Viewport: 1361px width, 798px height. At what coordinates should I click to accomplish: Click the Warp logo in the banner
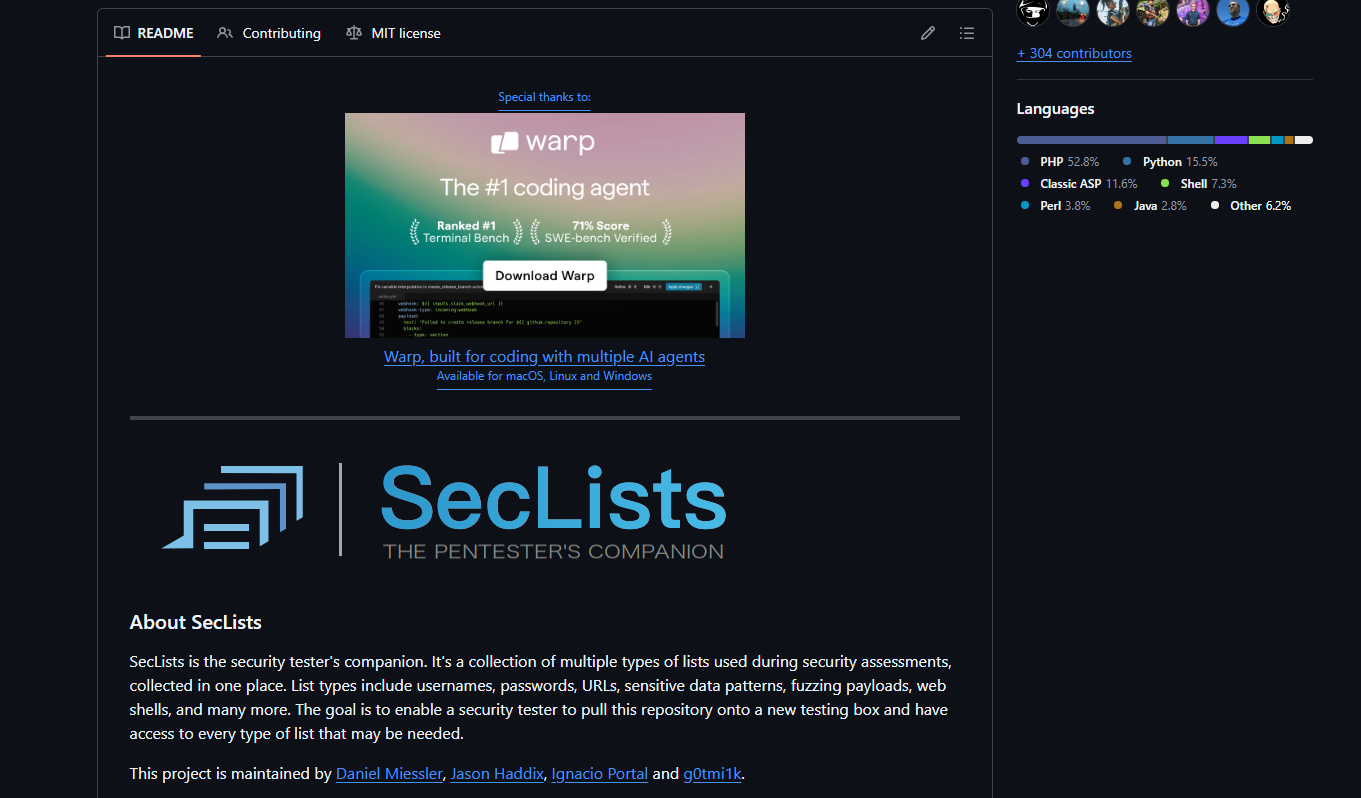pyautogui.click(x=544, y=143)
